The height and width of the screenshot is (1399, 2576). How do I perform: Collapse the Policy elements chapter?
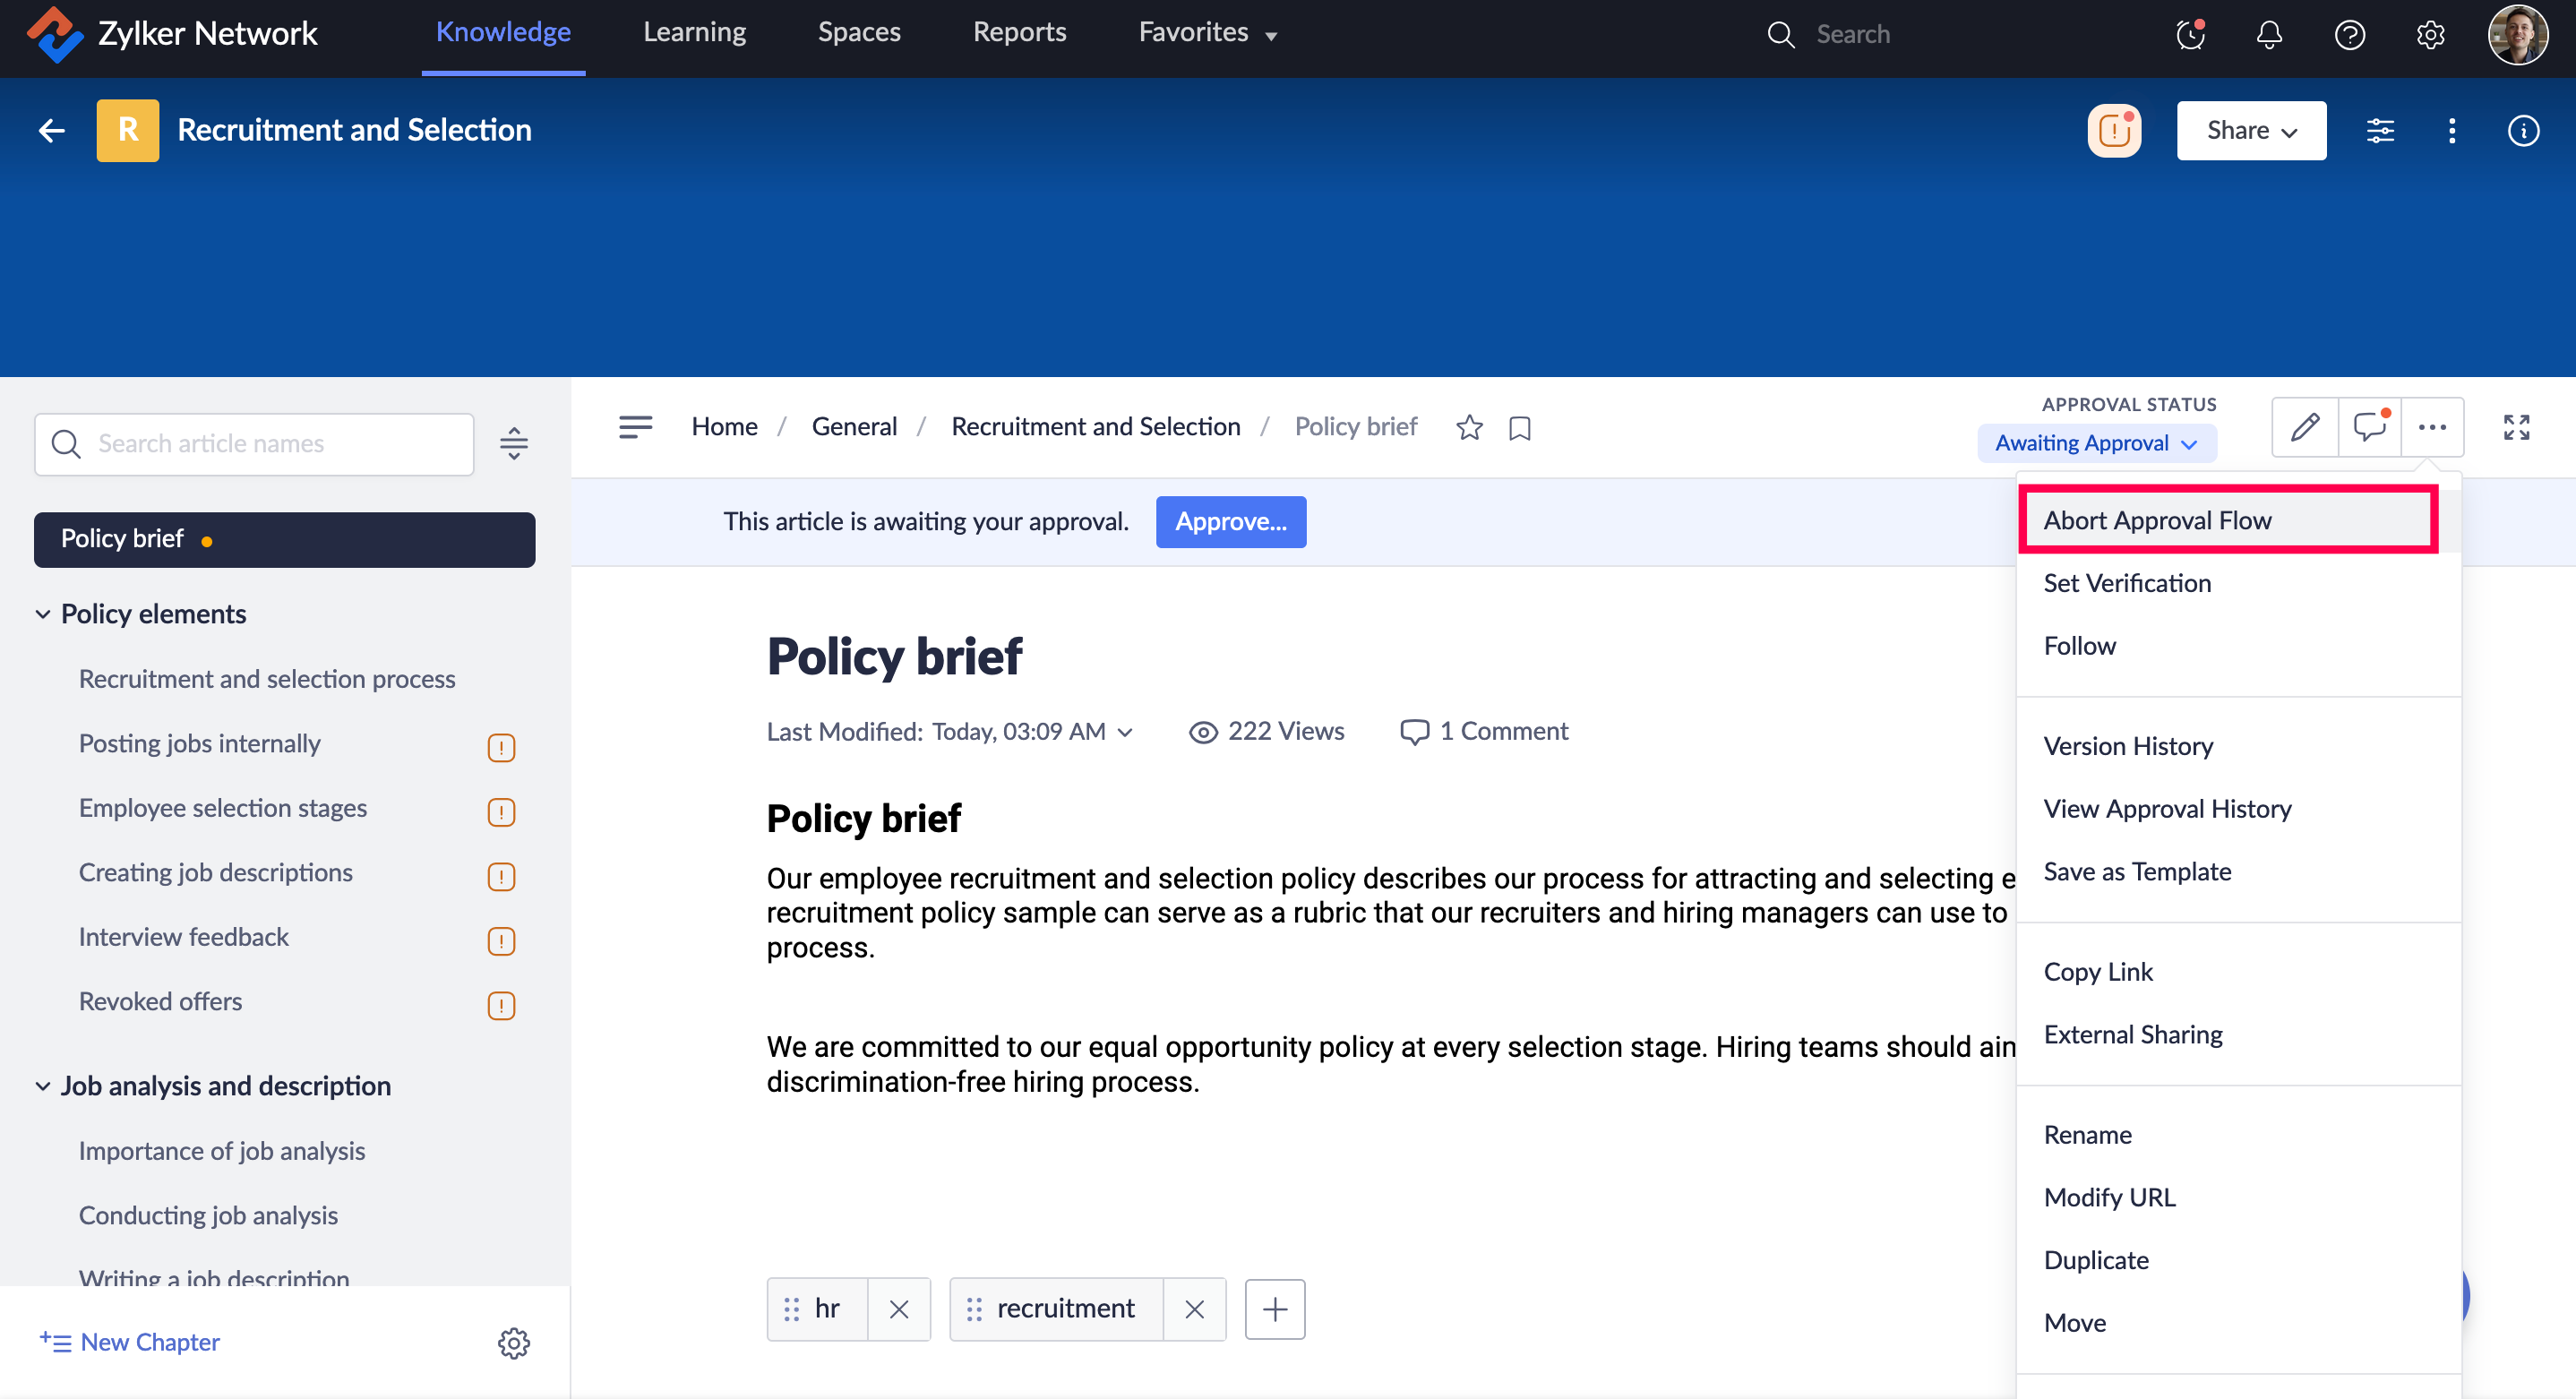(x=43, y=614)
